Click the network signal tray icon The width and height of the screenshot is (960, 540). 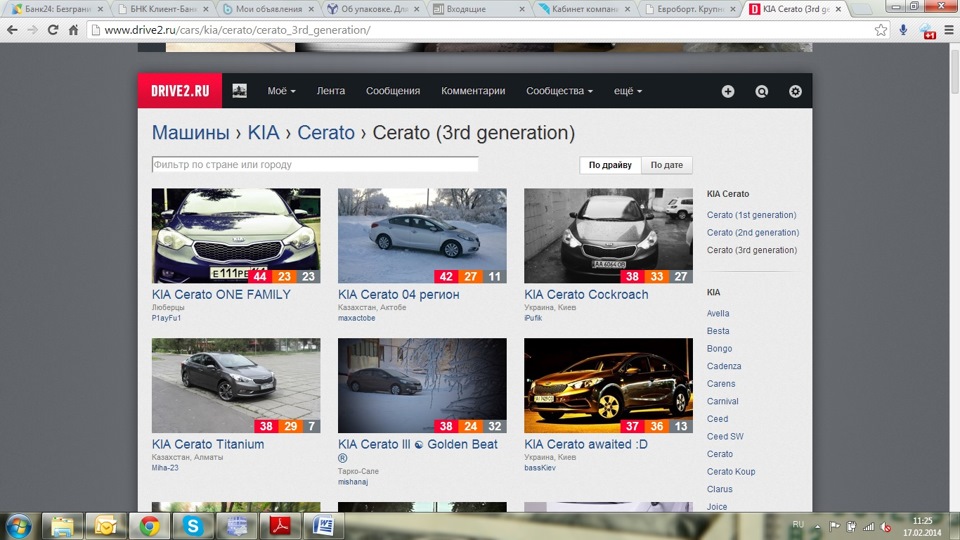coord(868,527)
